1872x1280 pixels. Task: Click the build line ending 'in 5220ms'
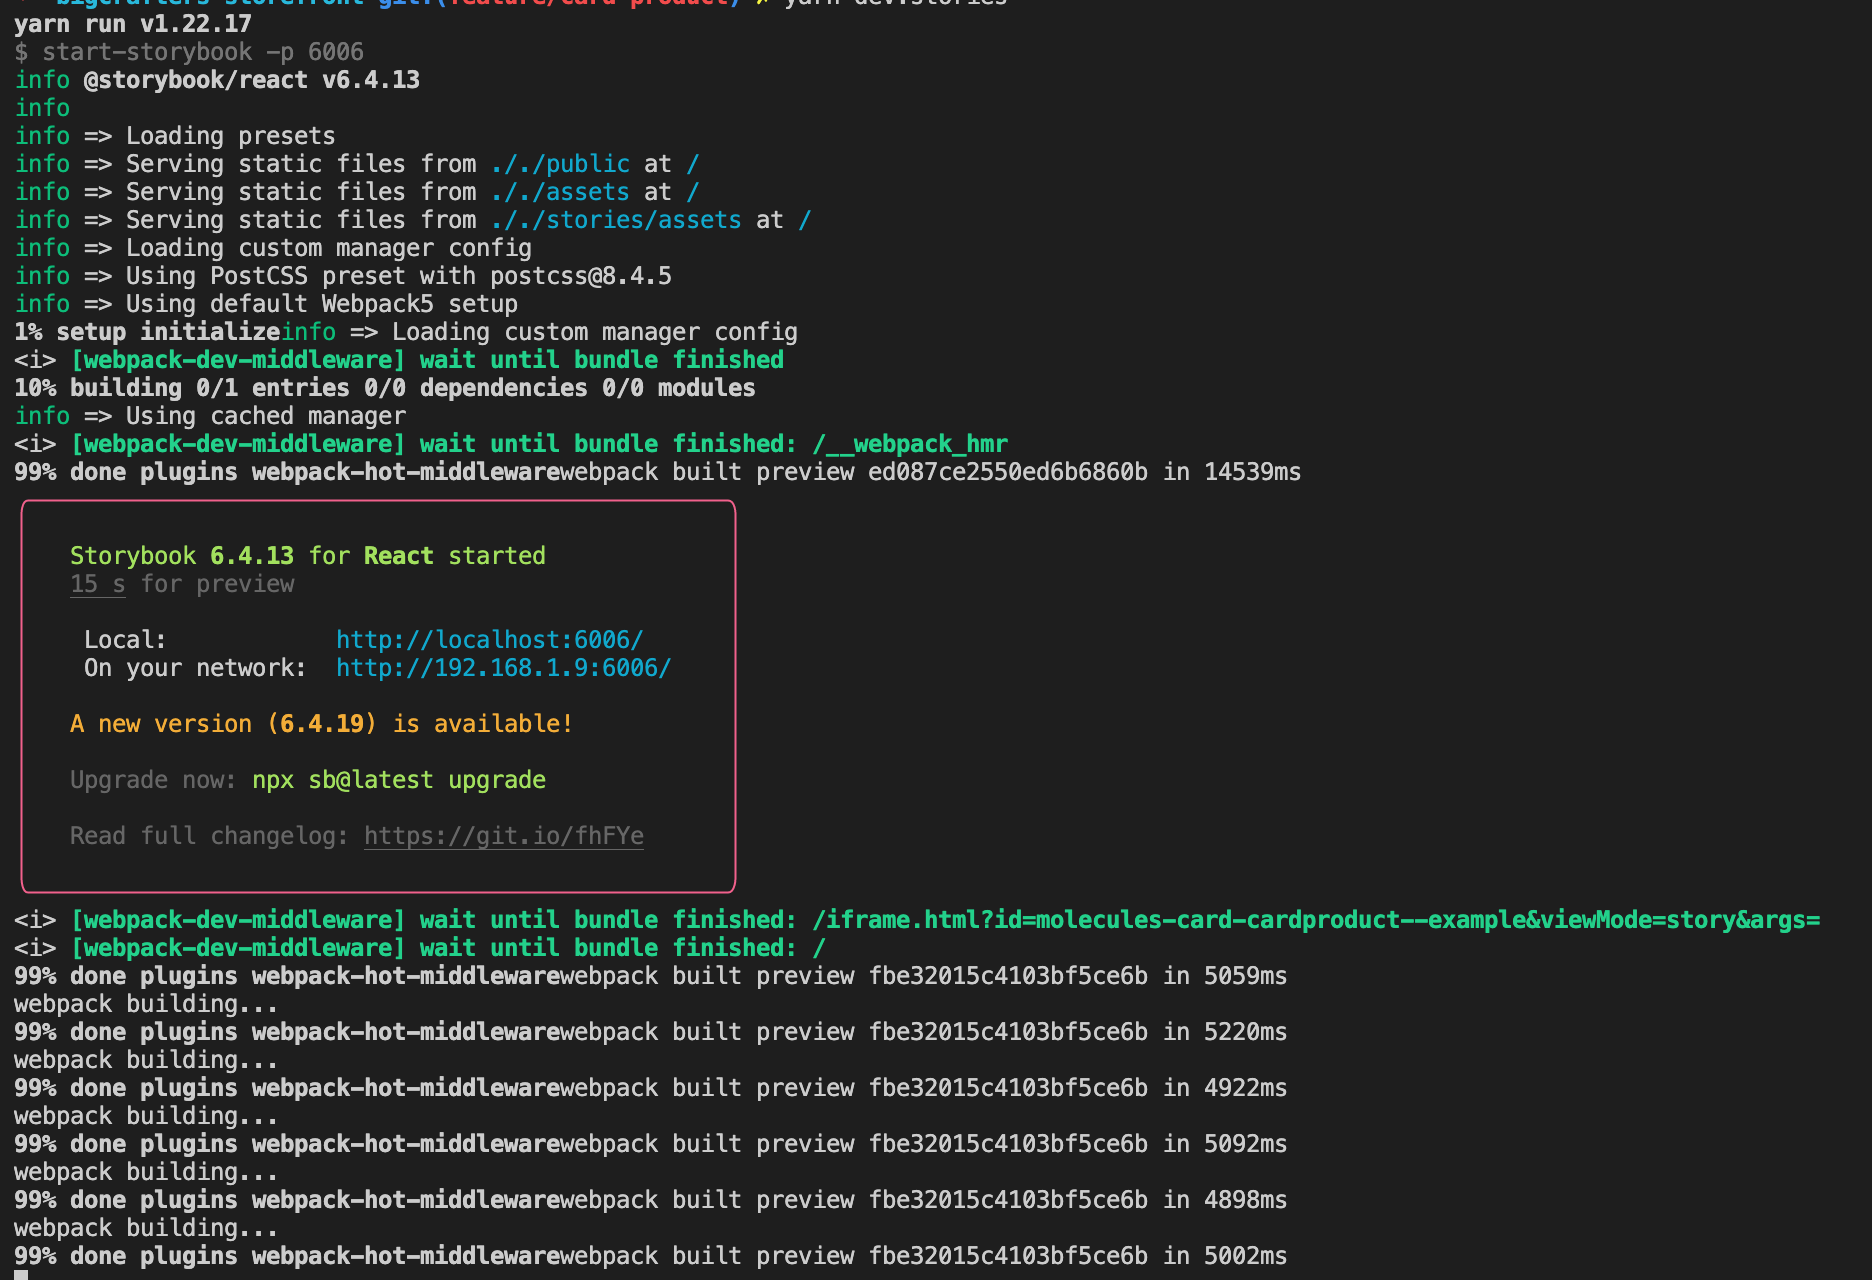pos(651,1032)
